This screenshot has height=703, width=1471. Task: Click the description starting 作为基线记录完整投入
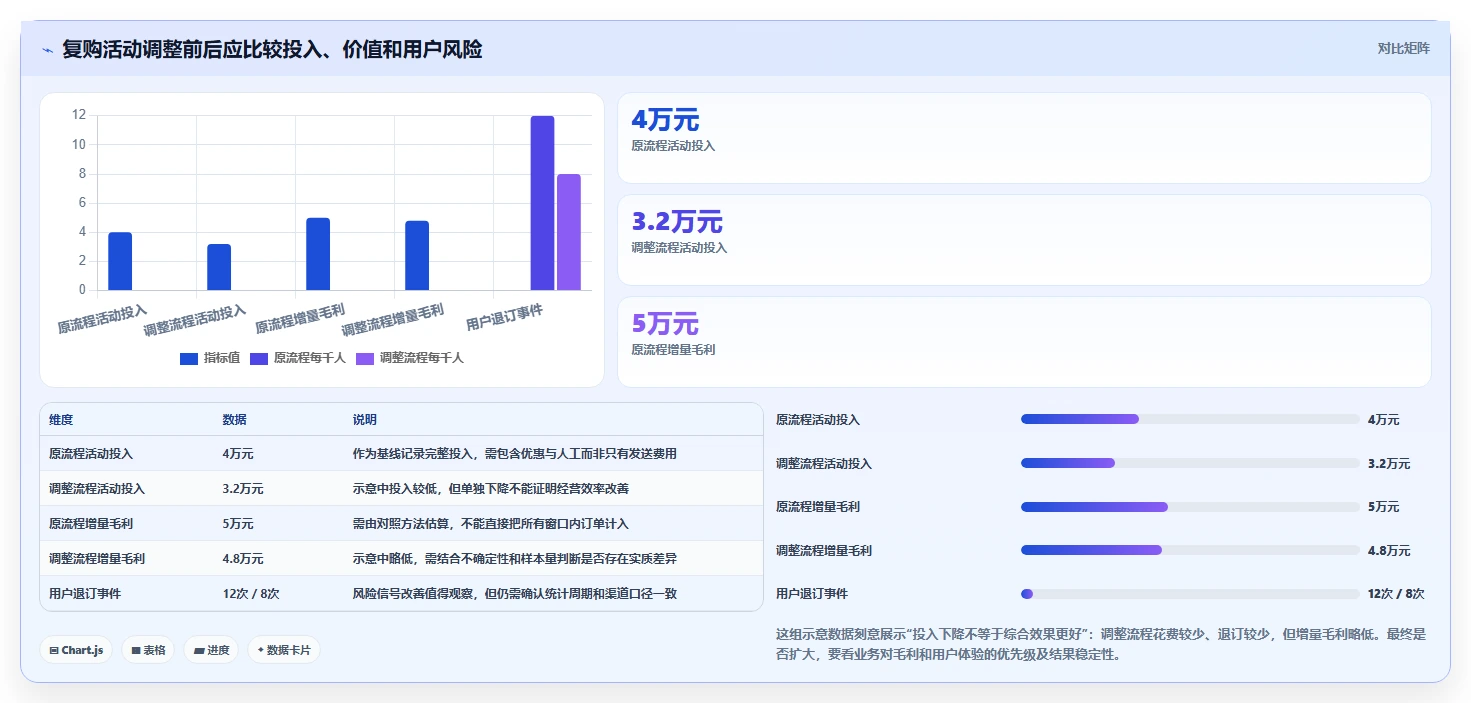point(515,454)
